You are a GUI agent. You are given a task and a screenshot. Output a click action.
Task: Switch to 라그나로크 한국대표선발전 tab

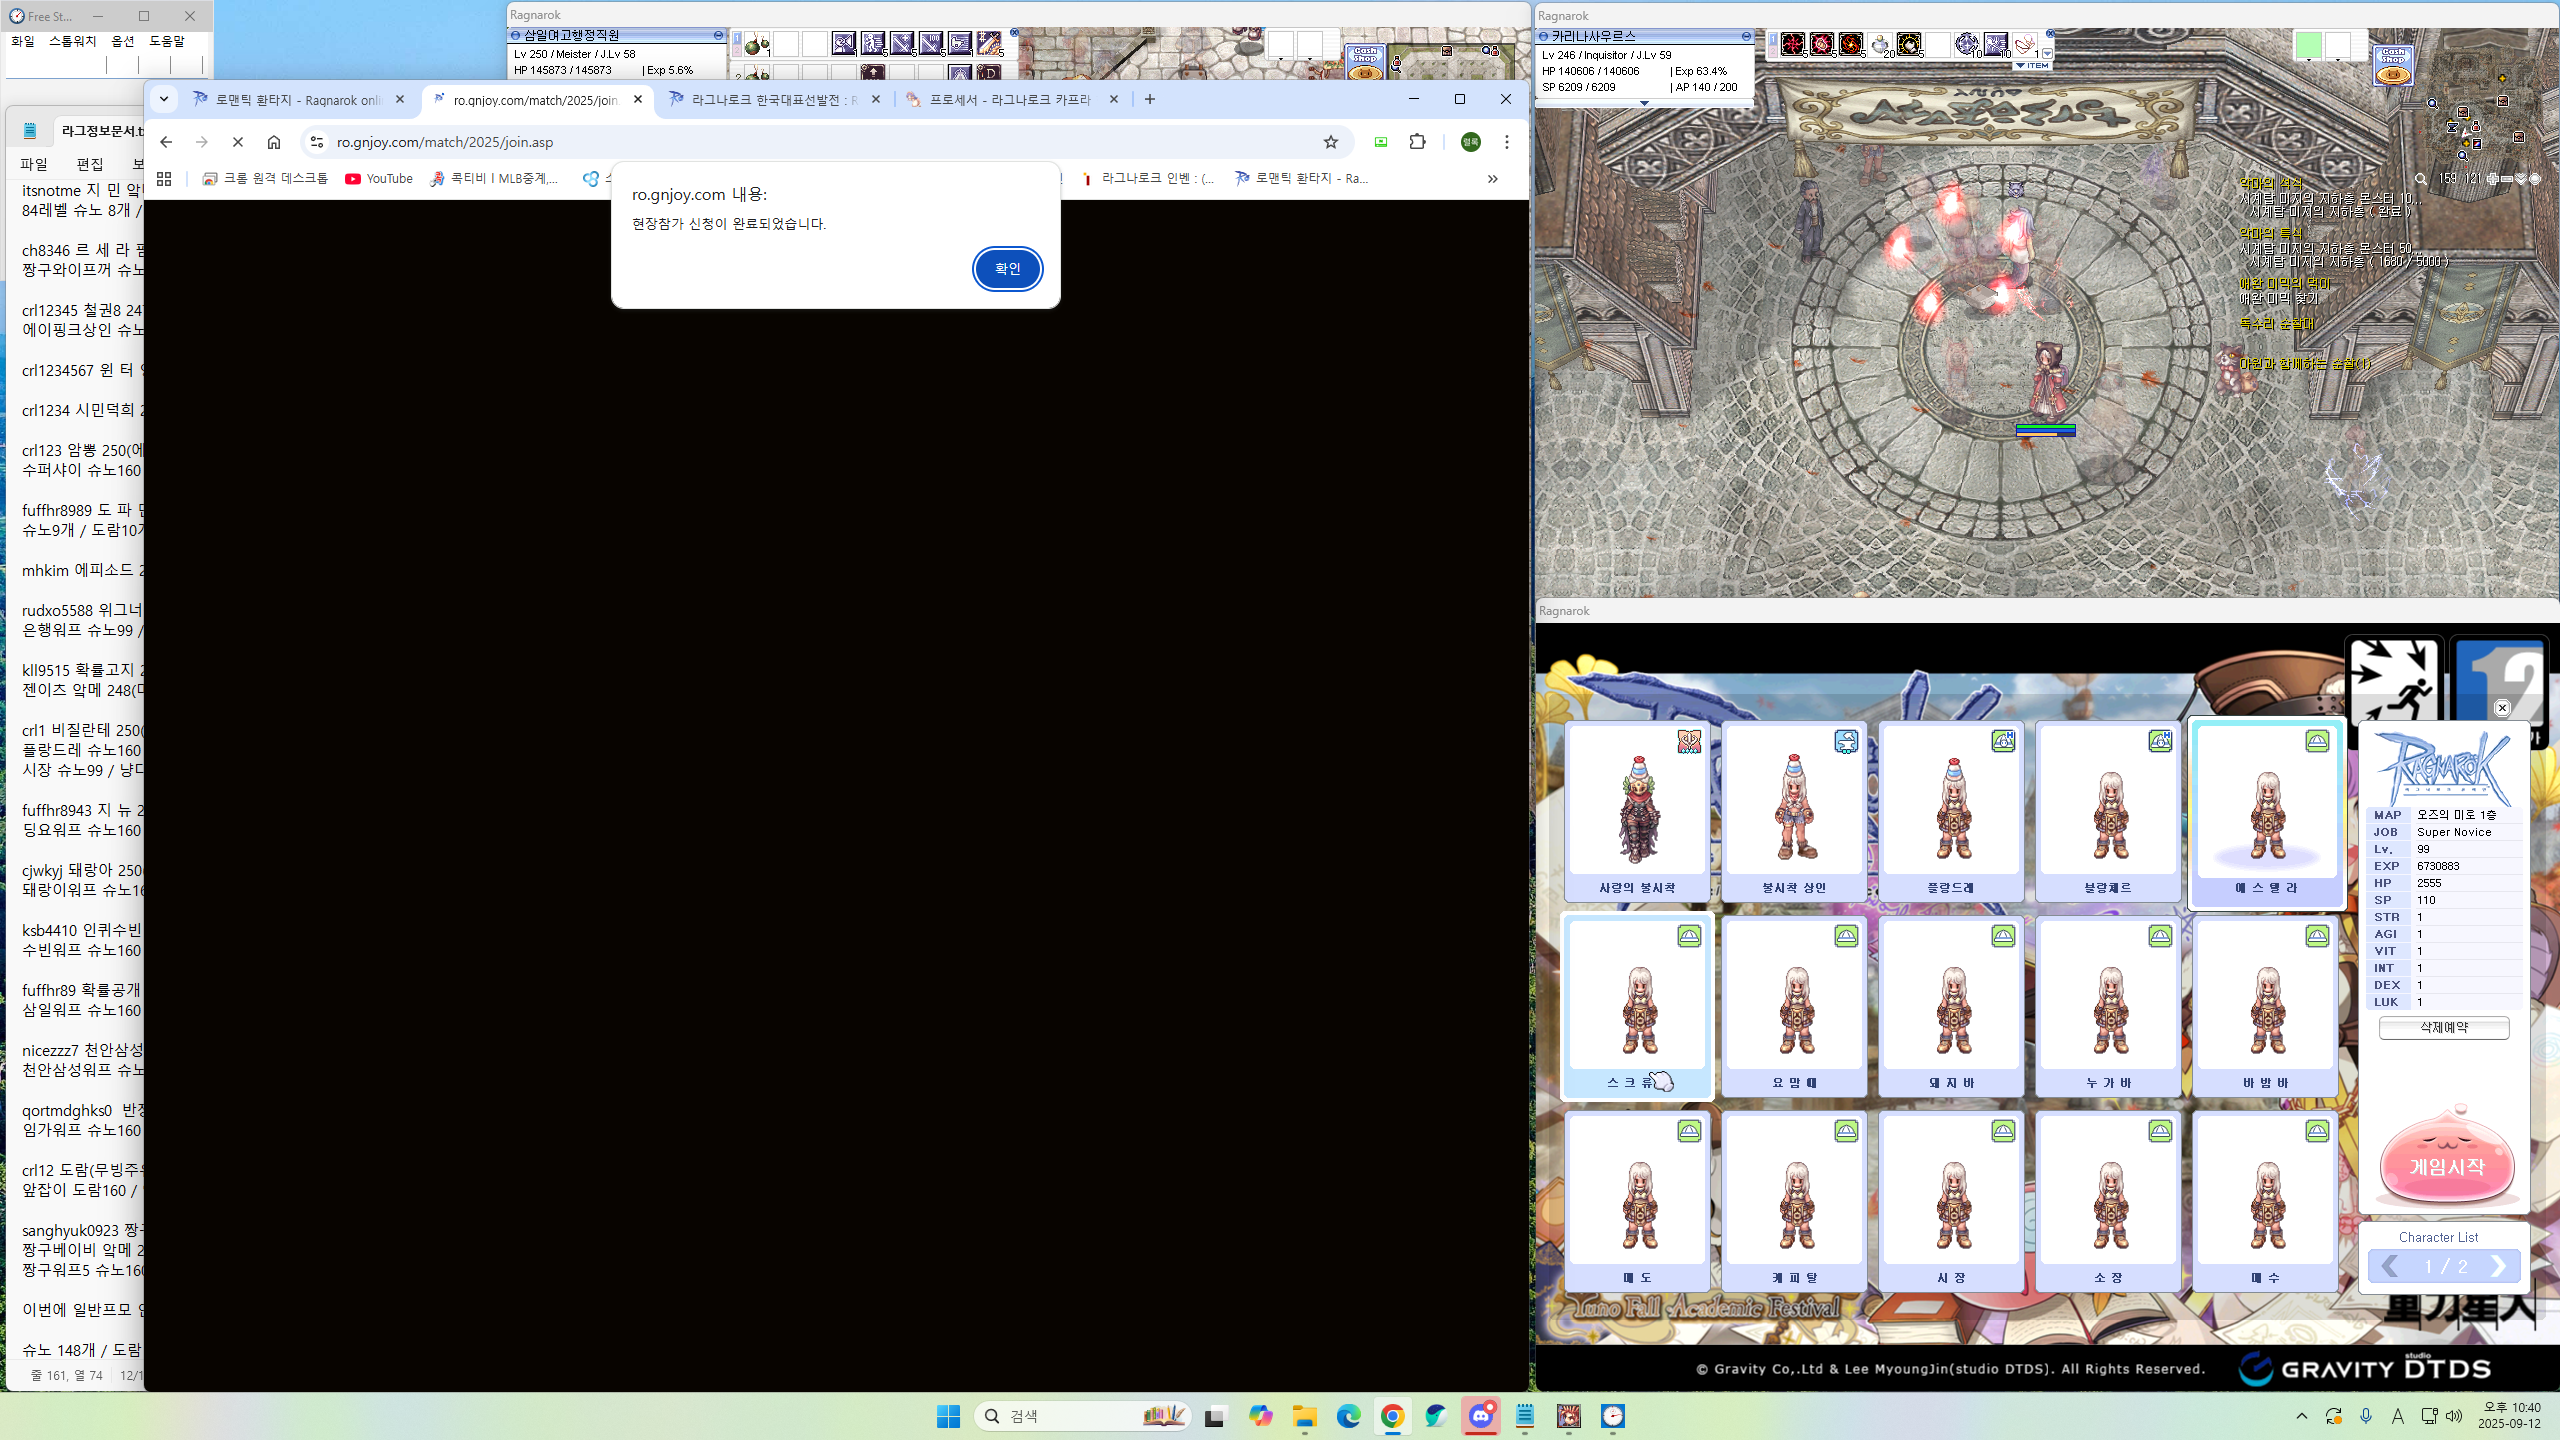tap(774, 100)
